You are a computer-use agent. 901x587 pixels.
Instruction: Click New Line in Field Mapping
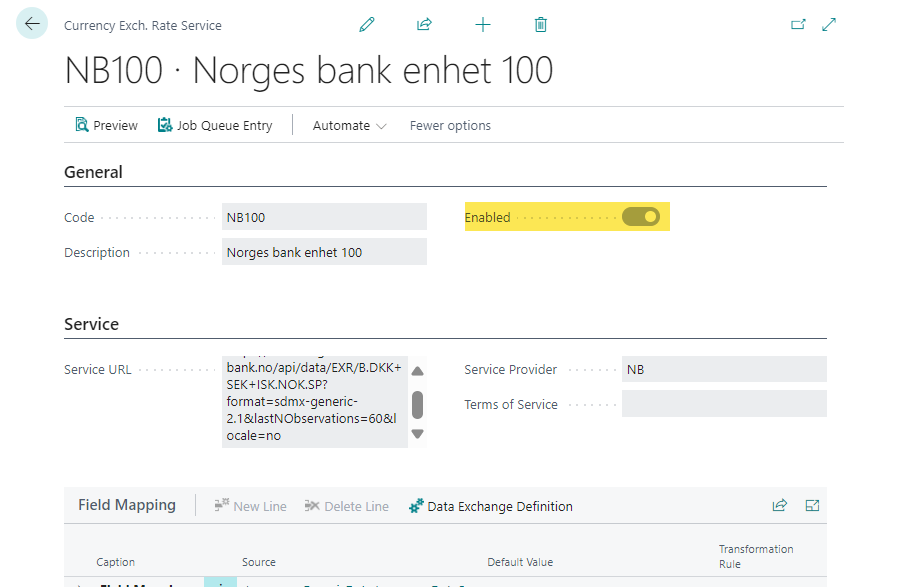251,506
